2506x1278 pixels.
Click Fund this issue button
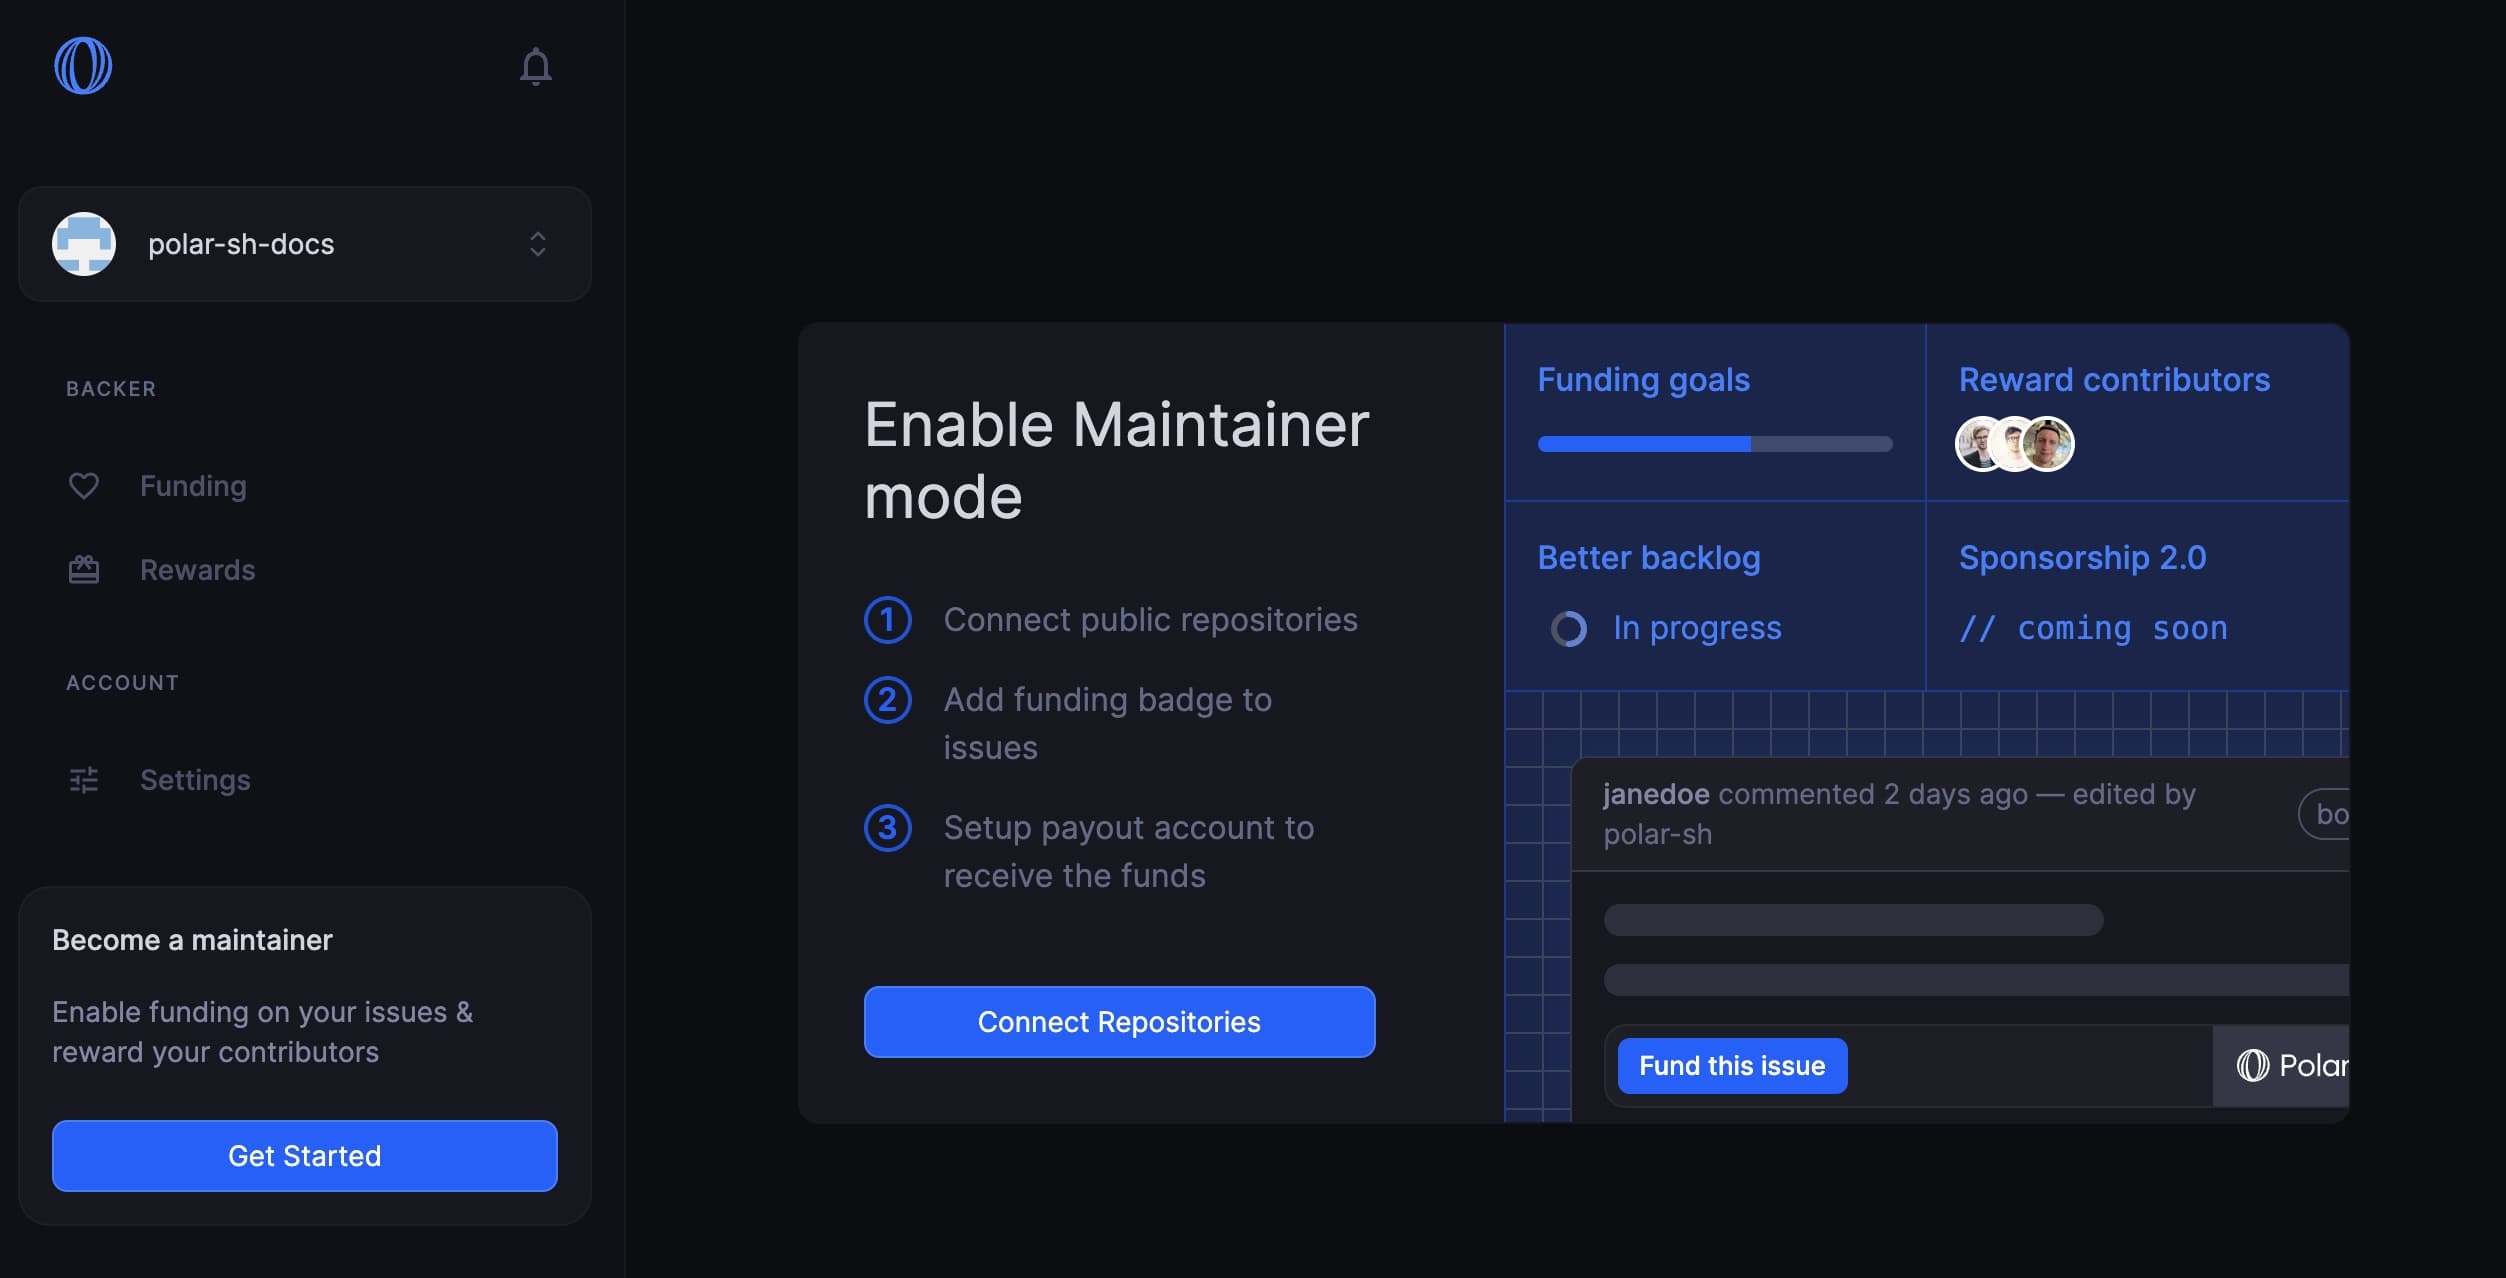click(1732, 1066)
